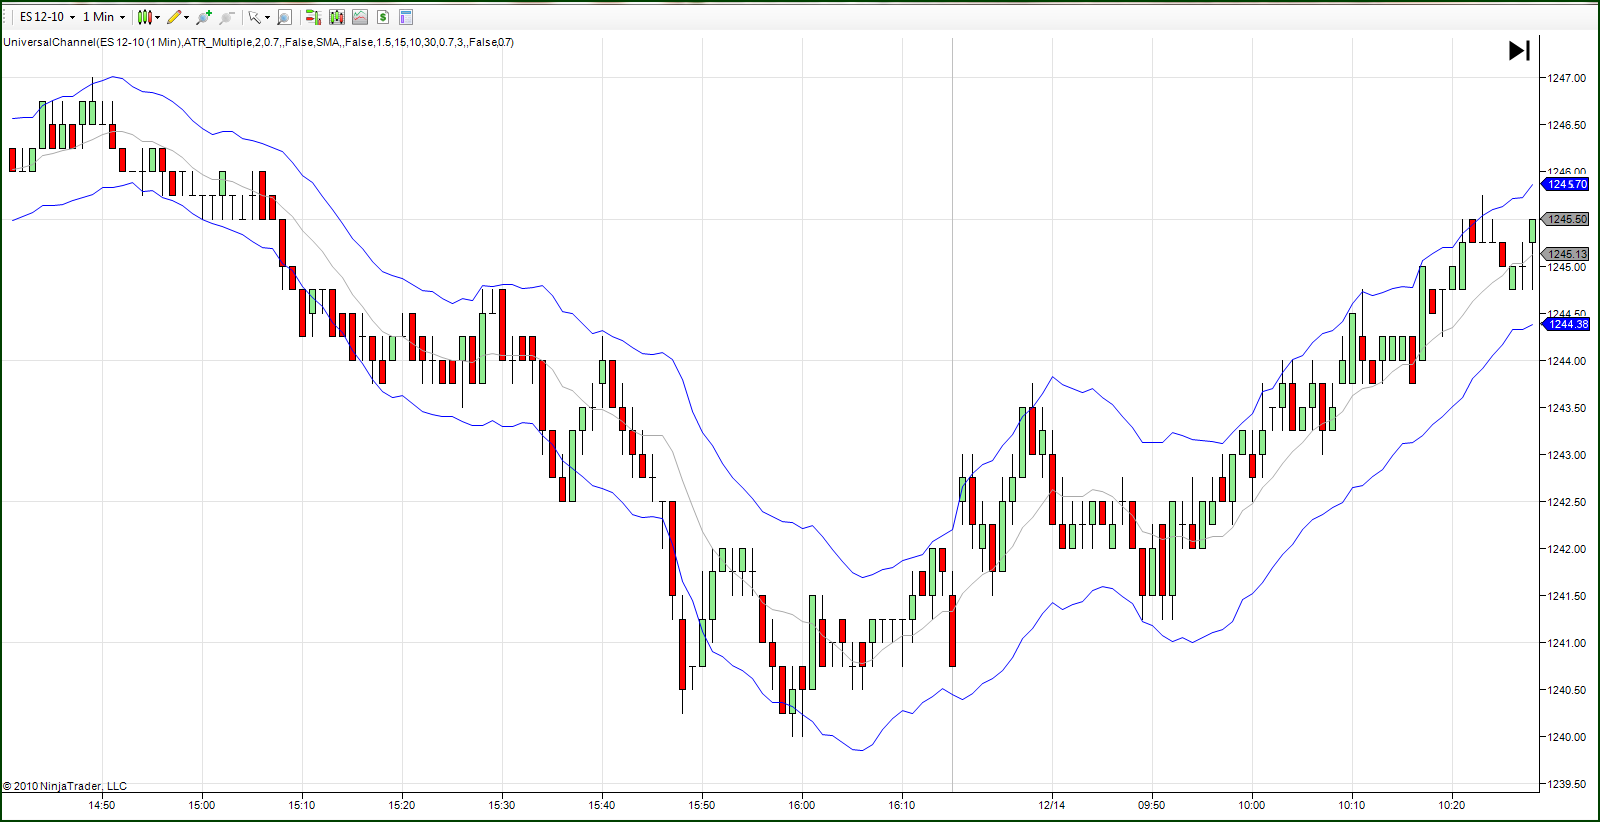Select the pointer cursor tool
The height and width of the screenshot is (822, 1600).
pyautogui.click(x=255, y=17)
